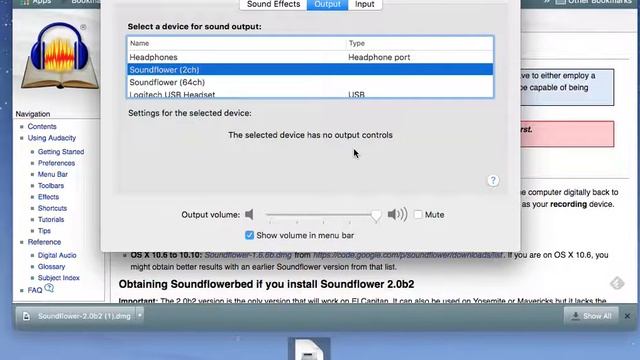
Task: Open the Glossary link
Action: pyautogui.click(x=51, y=267)
